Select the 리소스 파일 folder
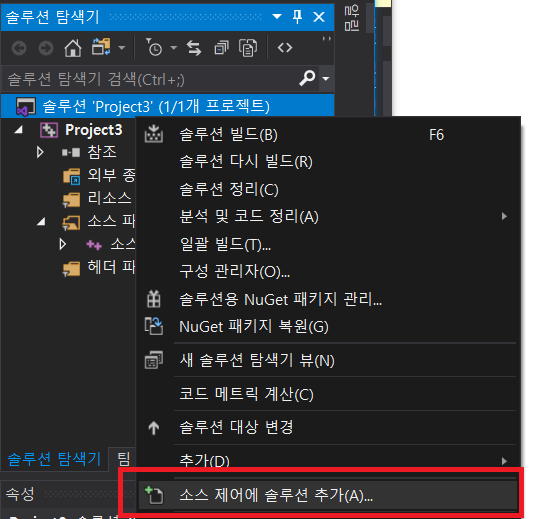Image resolution: width=533 pixels, height=519 pixels. (109, 198)
